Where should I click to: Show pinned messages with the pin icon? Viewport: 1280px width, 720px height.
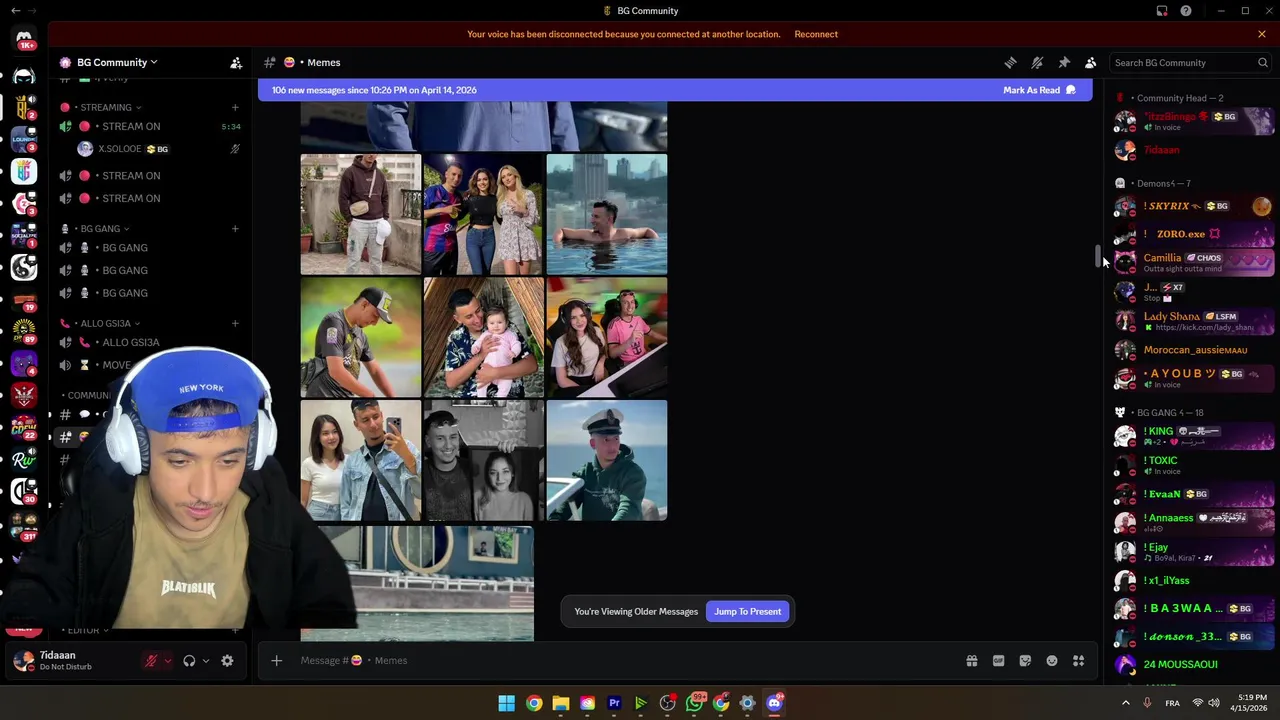[x=1064, y=62]
